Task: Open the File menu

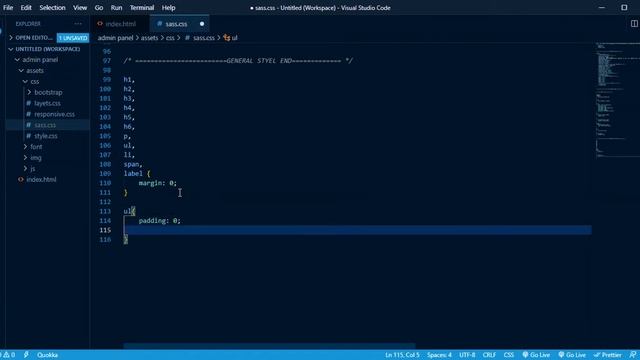Action: [8, 8]
